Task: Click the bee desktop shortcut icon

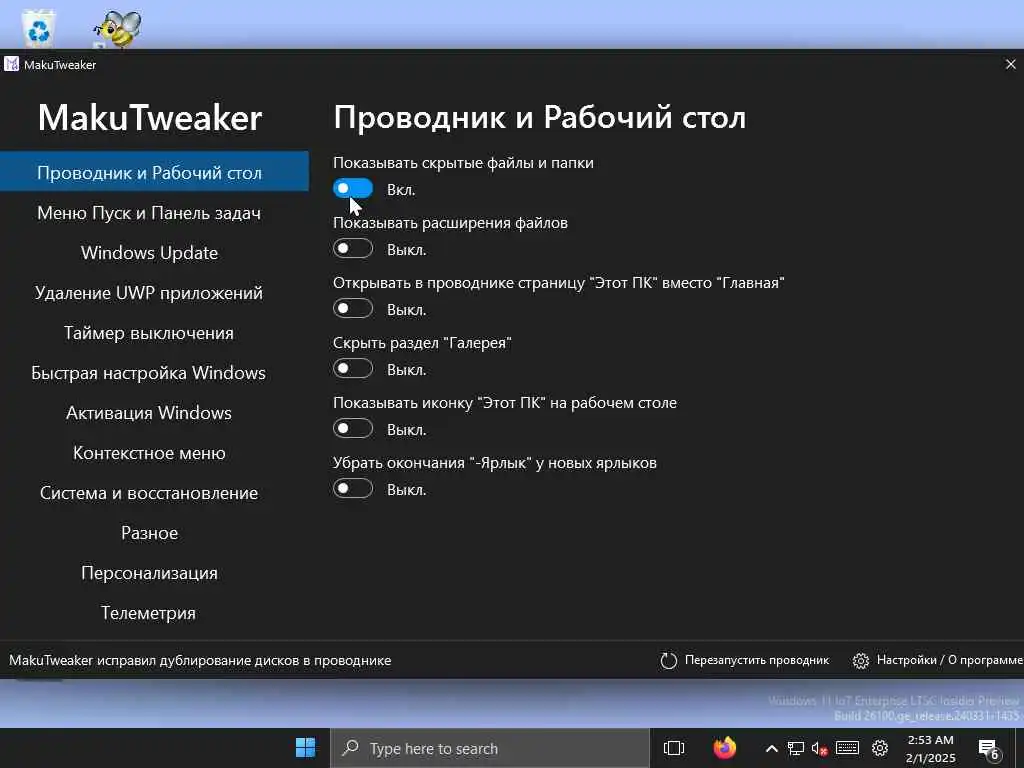Action: coord(118,29)
